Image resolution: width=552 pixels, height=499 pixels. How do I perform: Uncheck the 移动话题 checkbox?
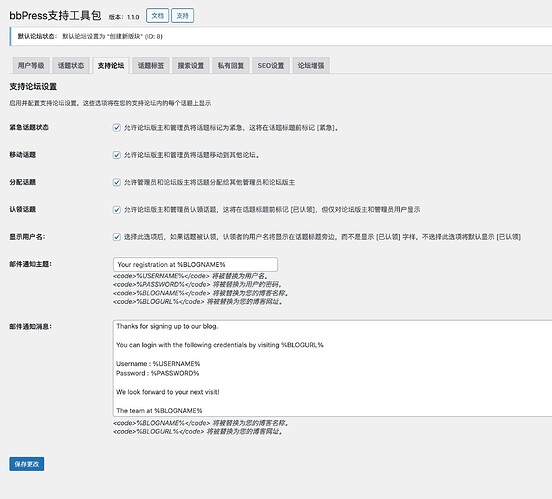[117, 155]
